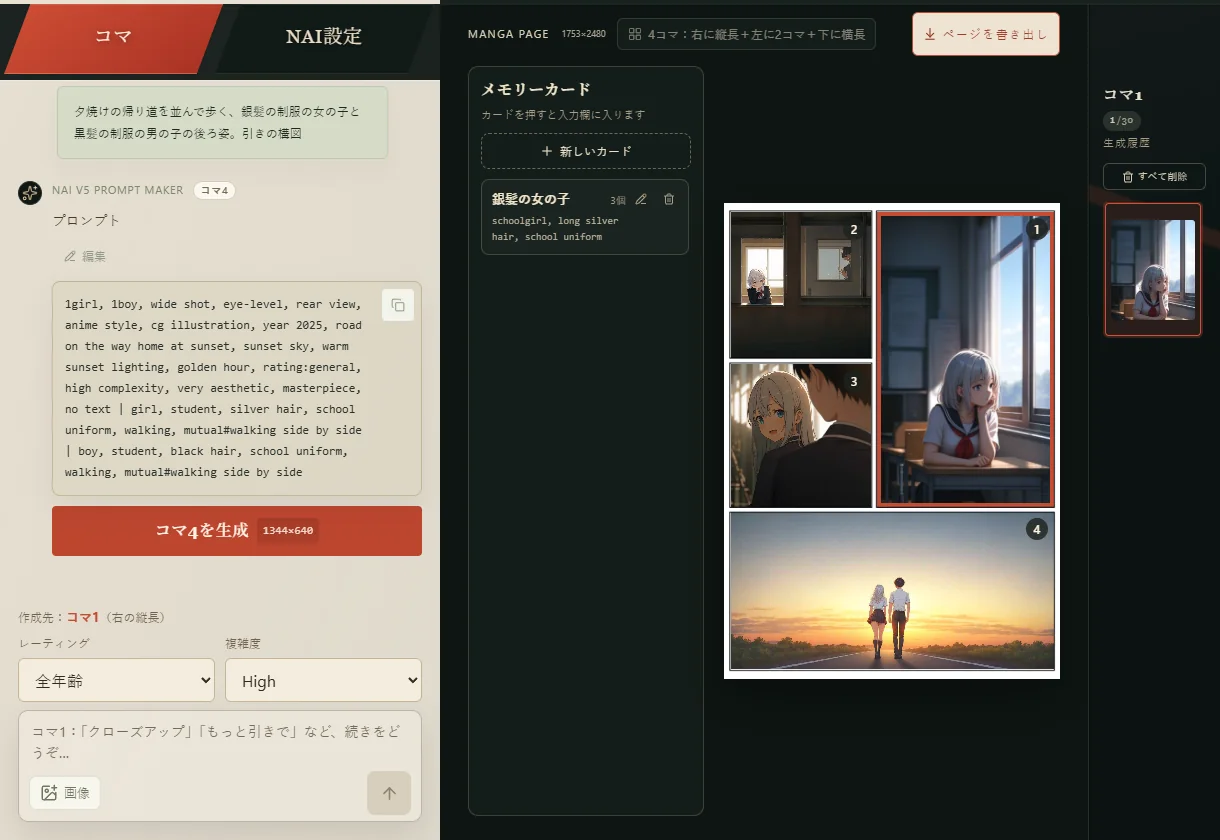Open the コマ1 history thumbnail
The width and height of the screenshot is (1220, 840).
1153,270
